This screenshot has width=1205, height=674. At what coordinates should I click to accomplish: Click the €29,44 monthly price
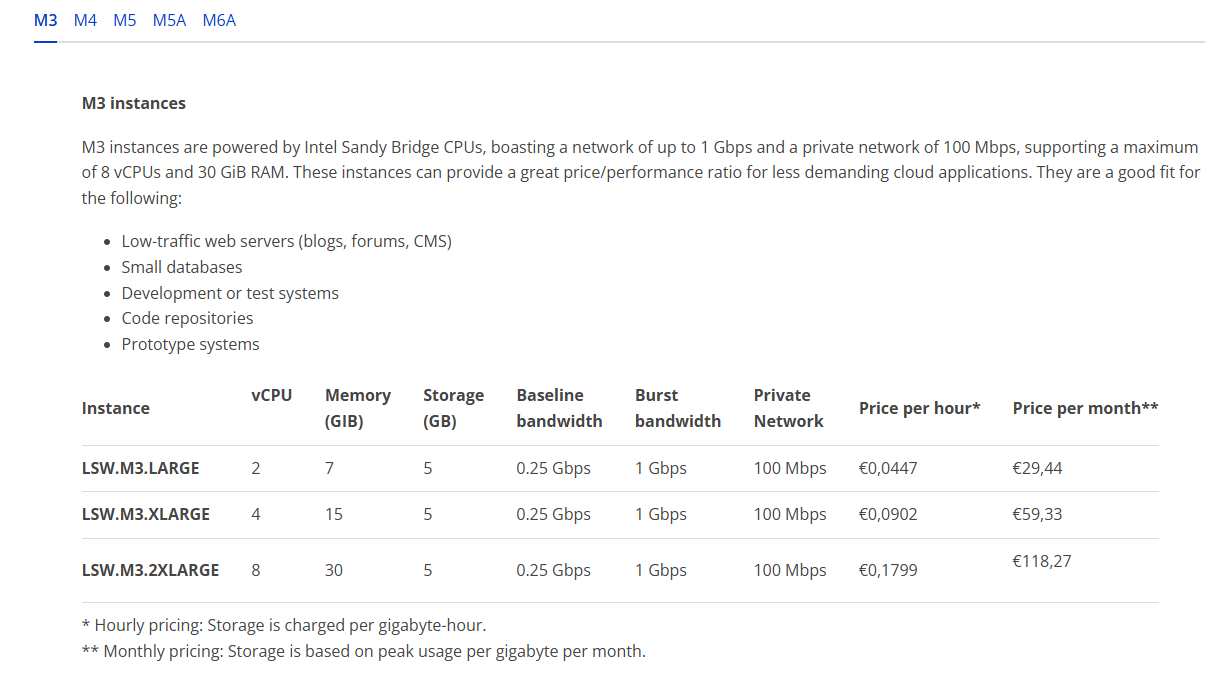pyautogui.click(x=1038, y=468)
